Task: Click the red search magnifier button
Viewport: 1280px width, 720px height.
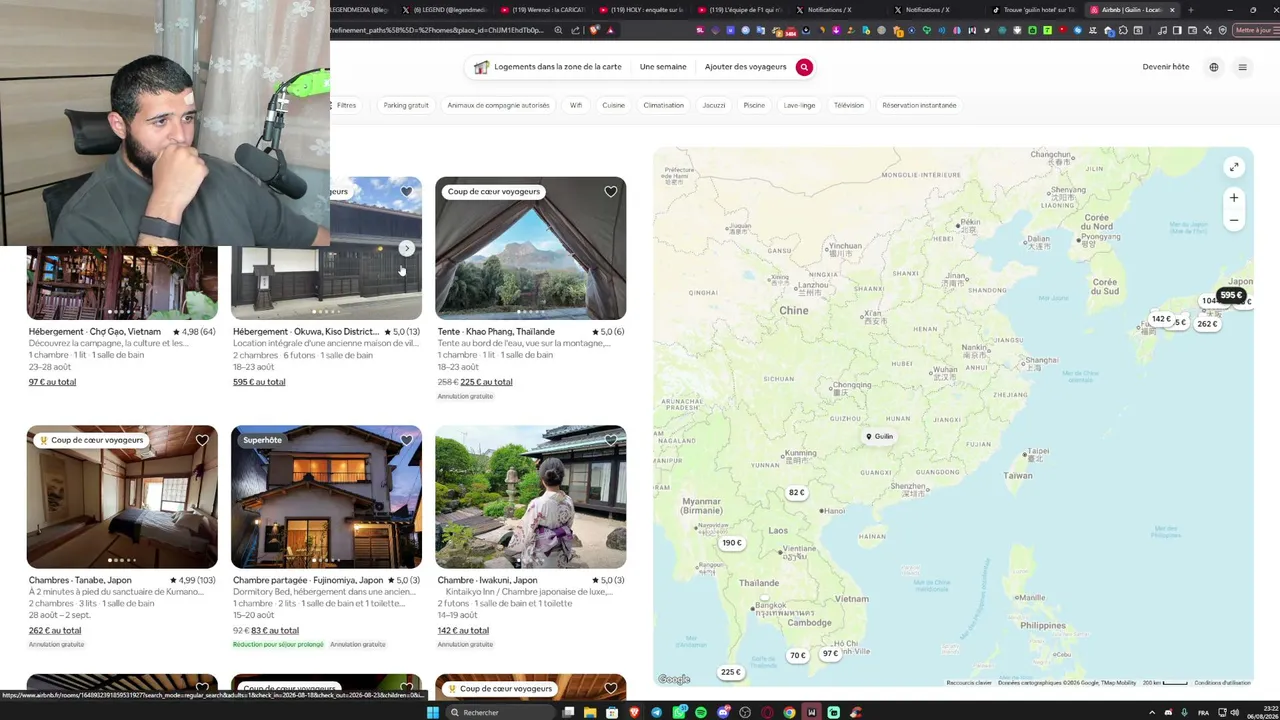Action: click(x=804, y=67)
